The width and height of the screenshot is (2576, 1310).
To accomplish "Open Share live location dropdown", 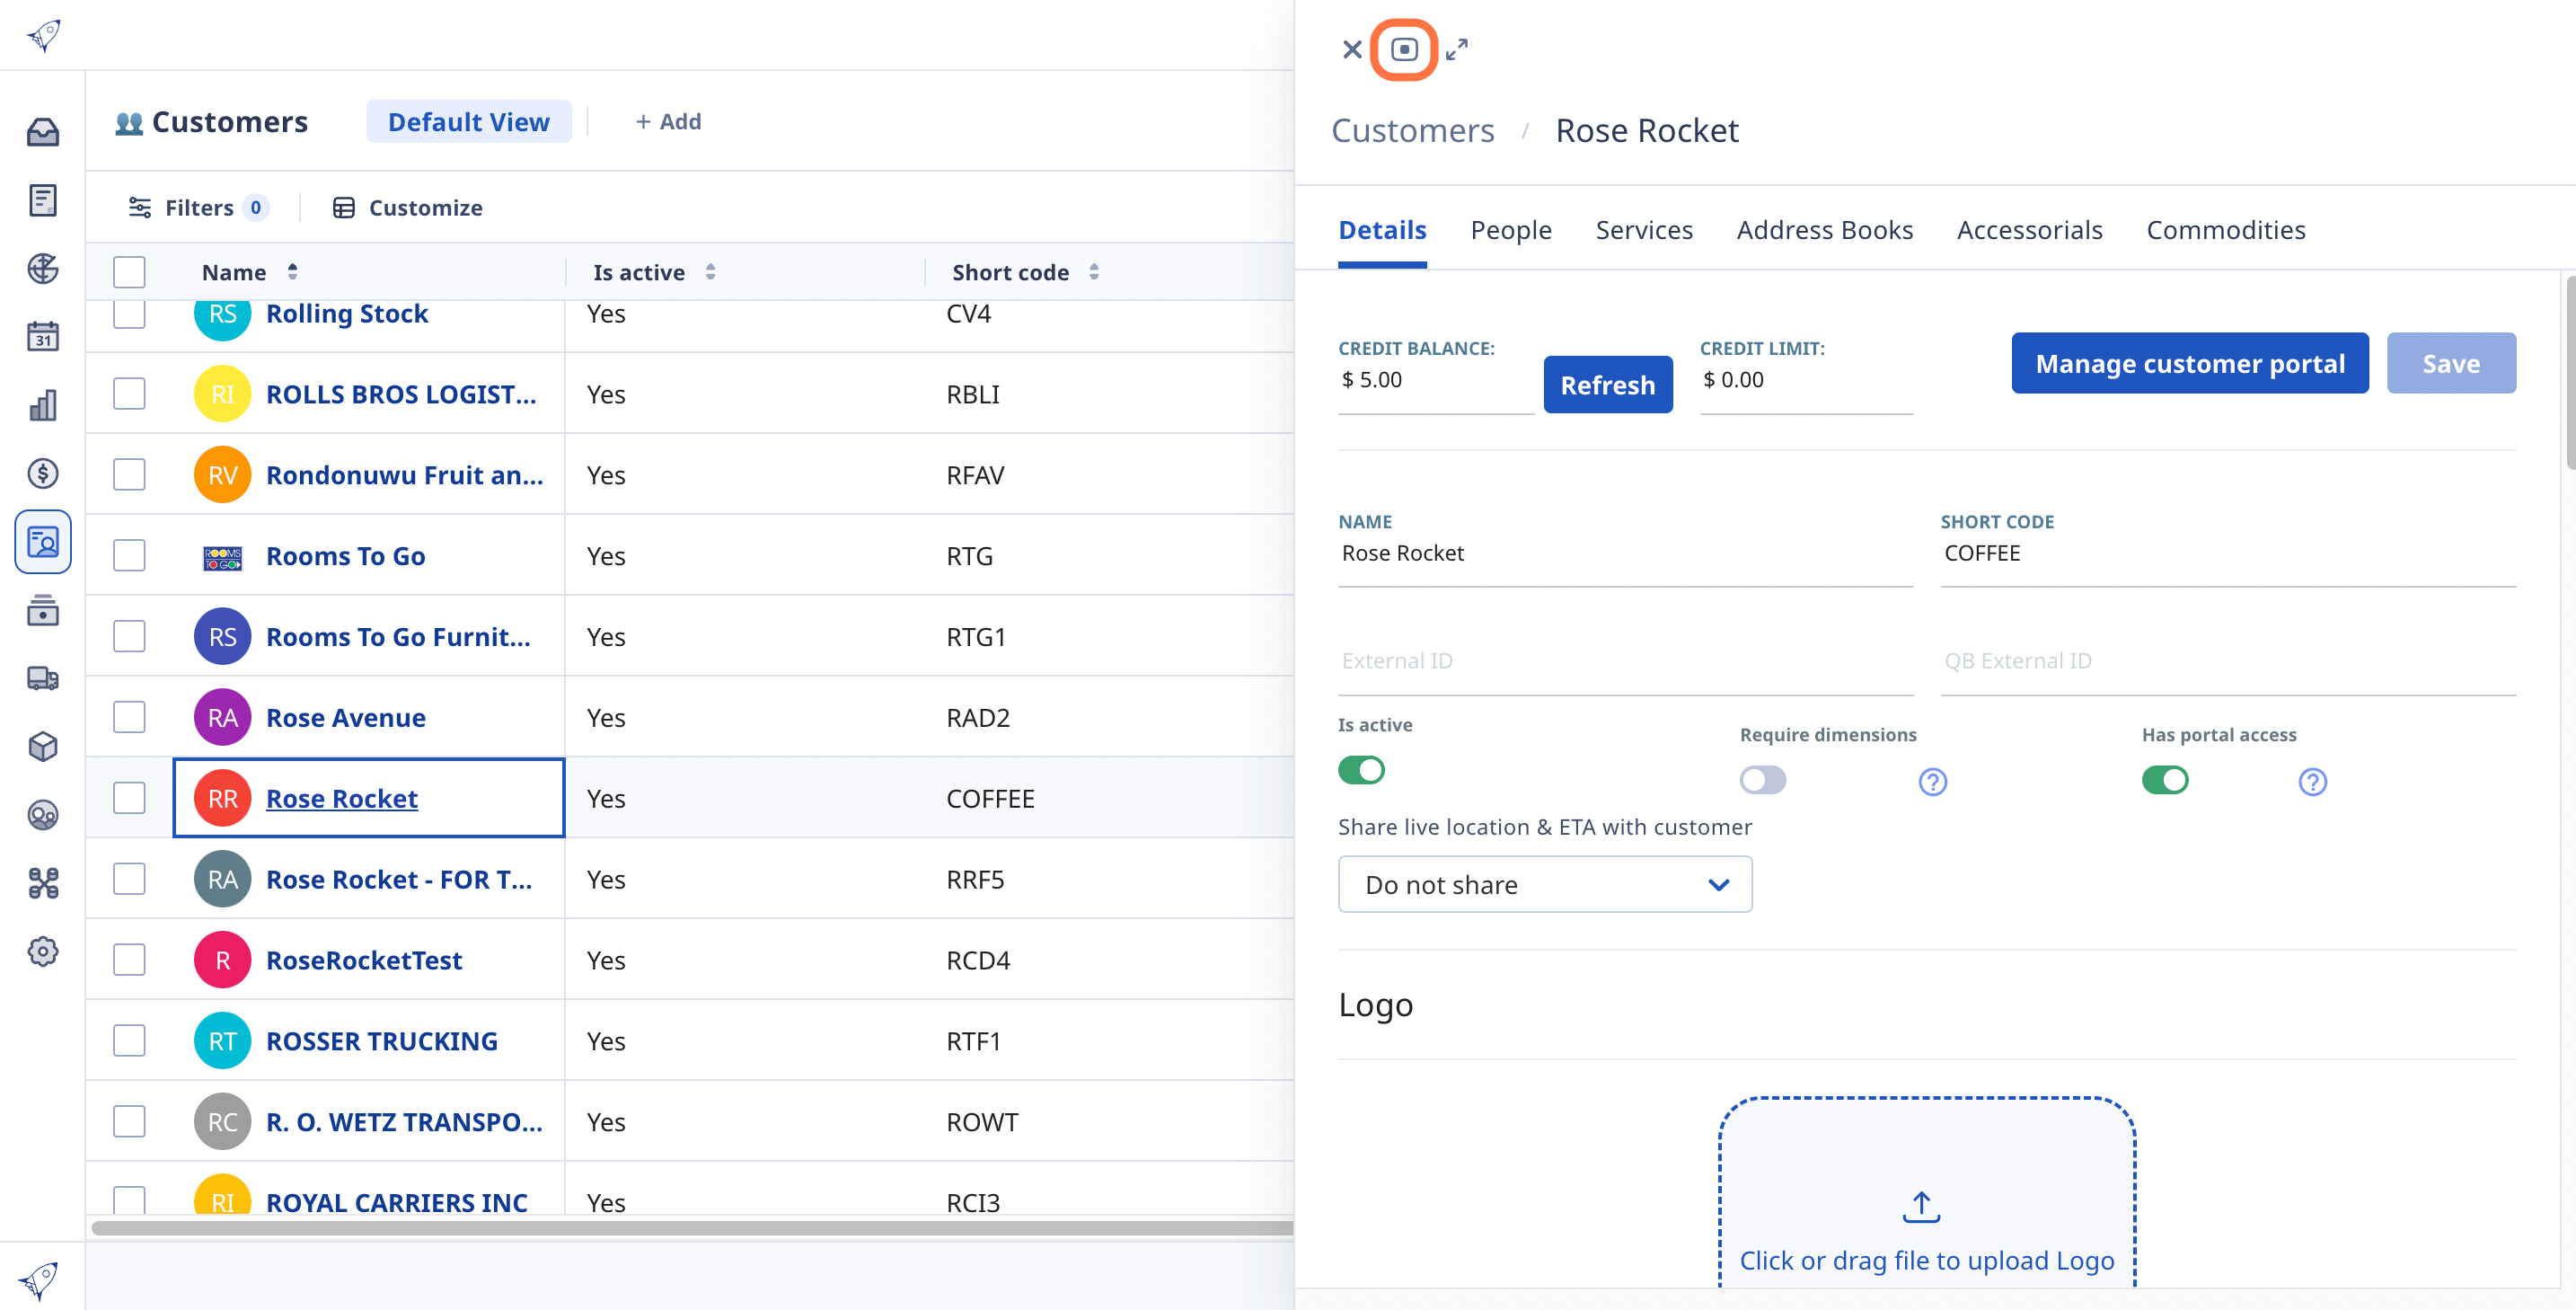I will pyautogui.click(x=1545, y=885).
